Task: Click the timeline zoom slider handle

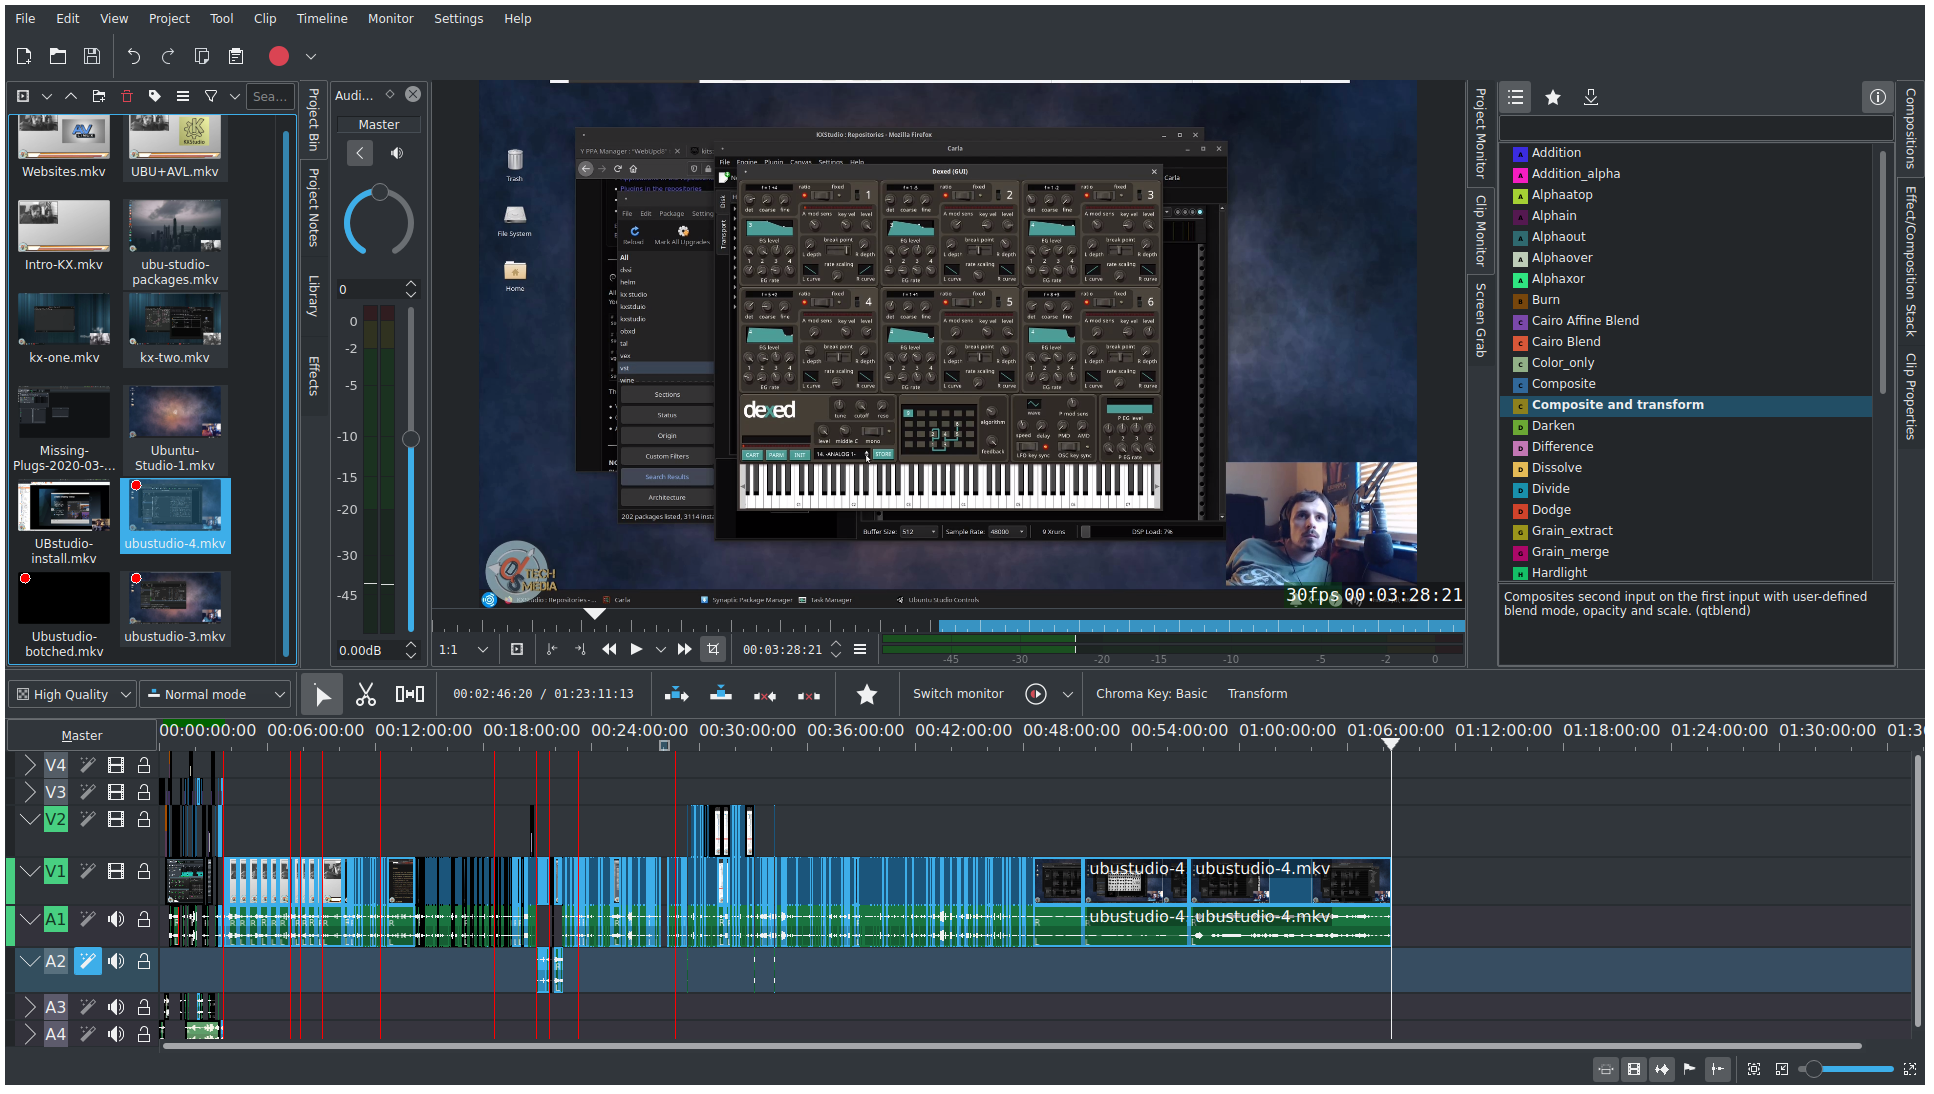Action: pos(1813,1069)
